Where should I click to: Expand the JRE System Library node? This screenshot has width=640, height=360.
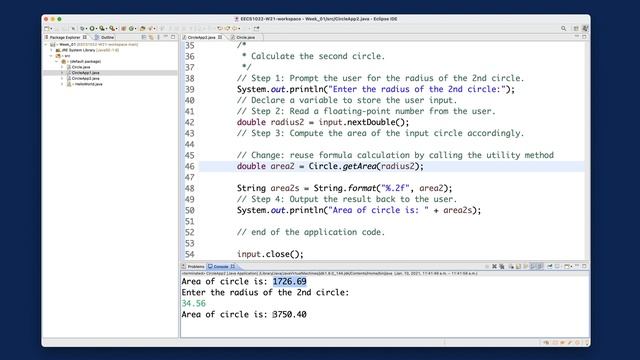[52, 50]
